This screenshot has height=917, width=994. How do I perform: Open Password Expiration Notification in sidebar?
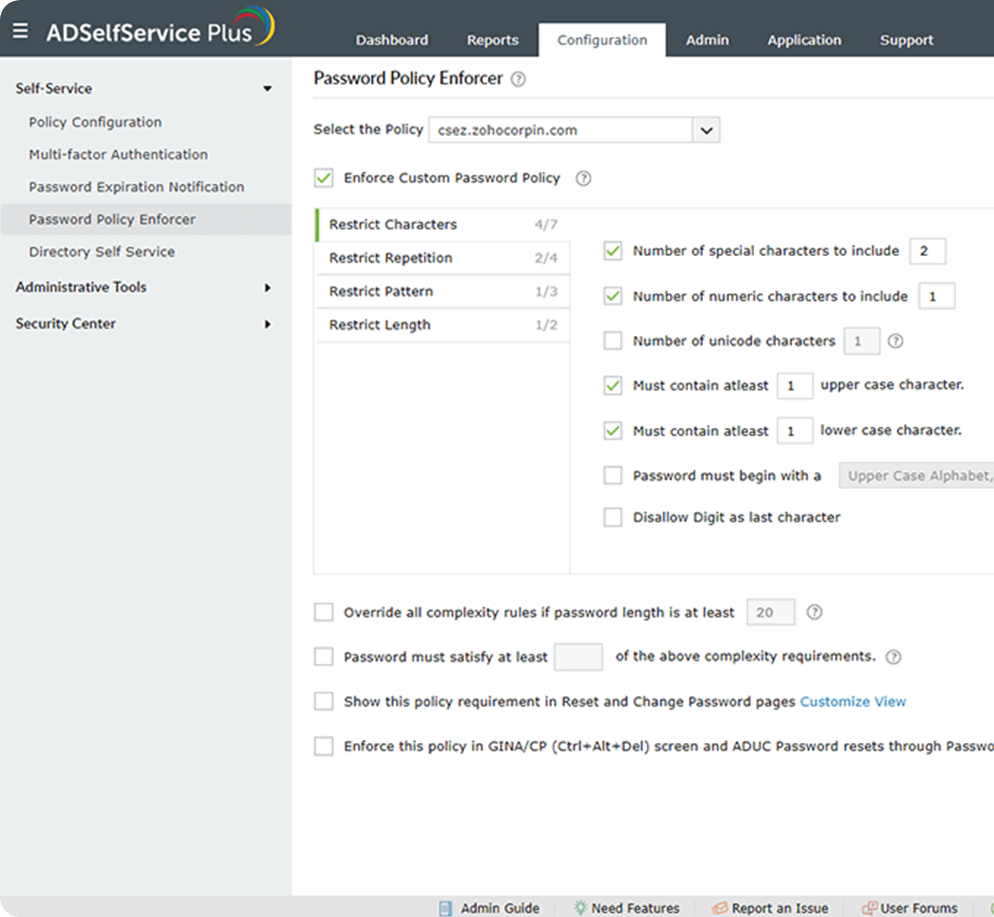(136, 187)
